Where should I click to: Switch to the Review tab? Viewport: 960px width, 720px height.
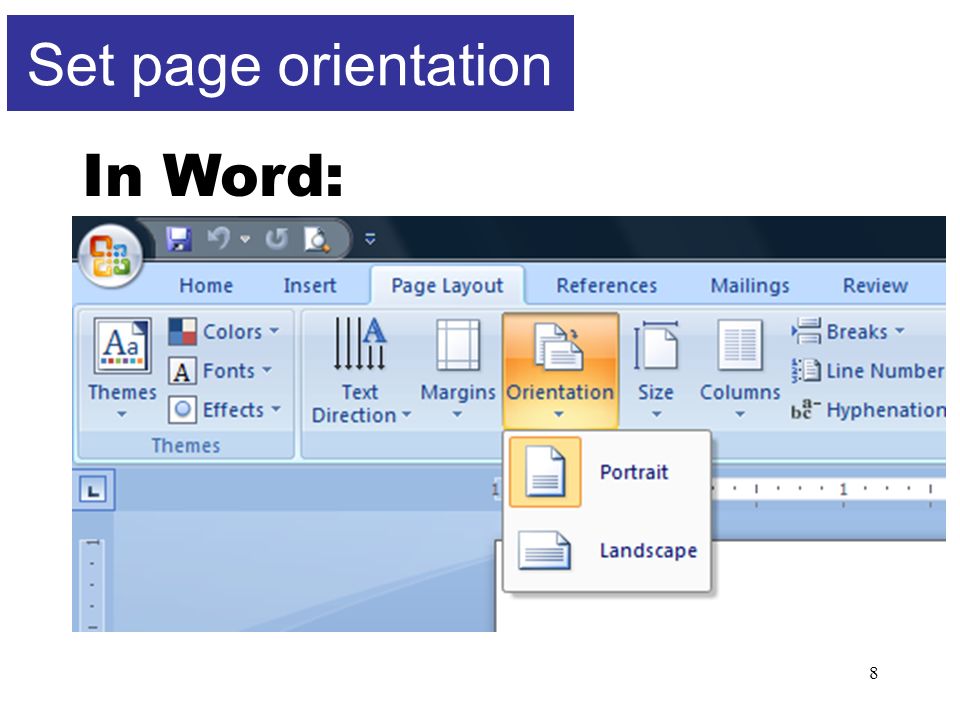click(x=876, y=285)
